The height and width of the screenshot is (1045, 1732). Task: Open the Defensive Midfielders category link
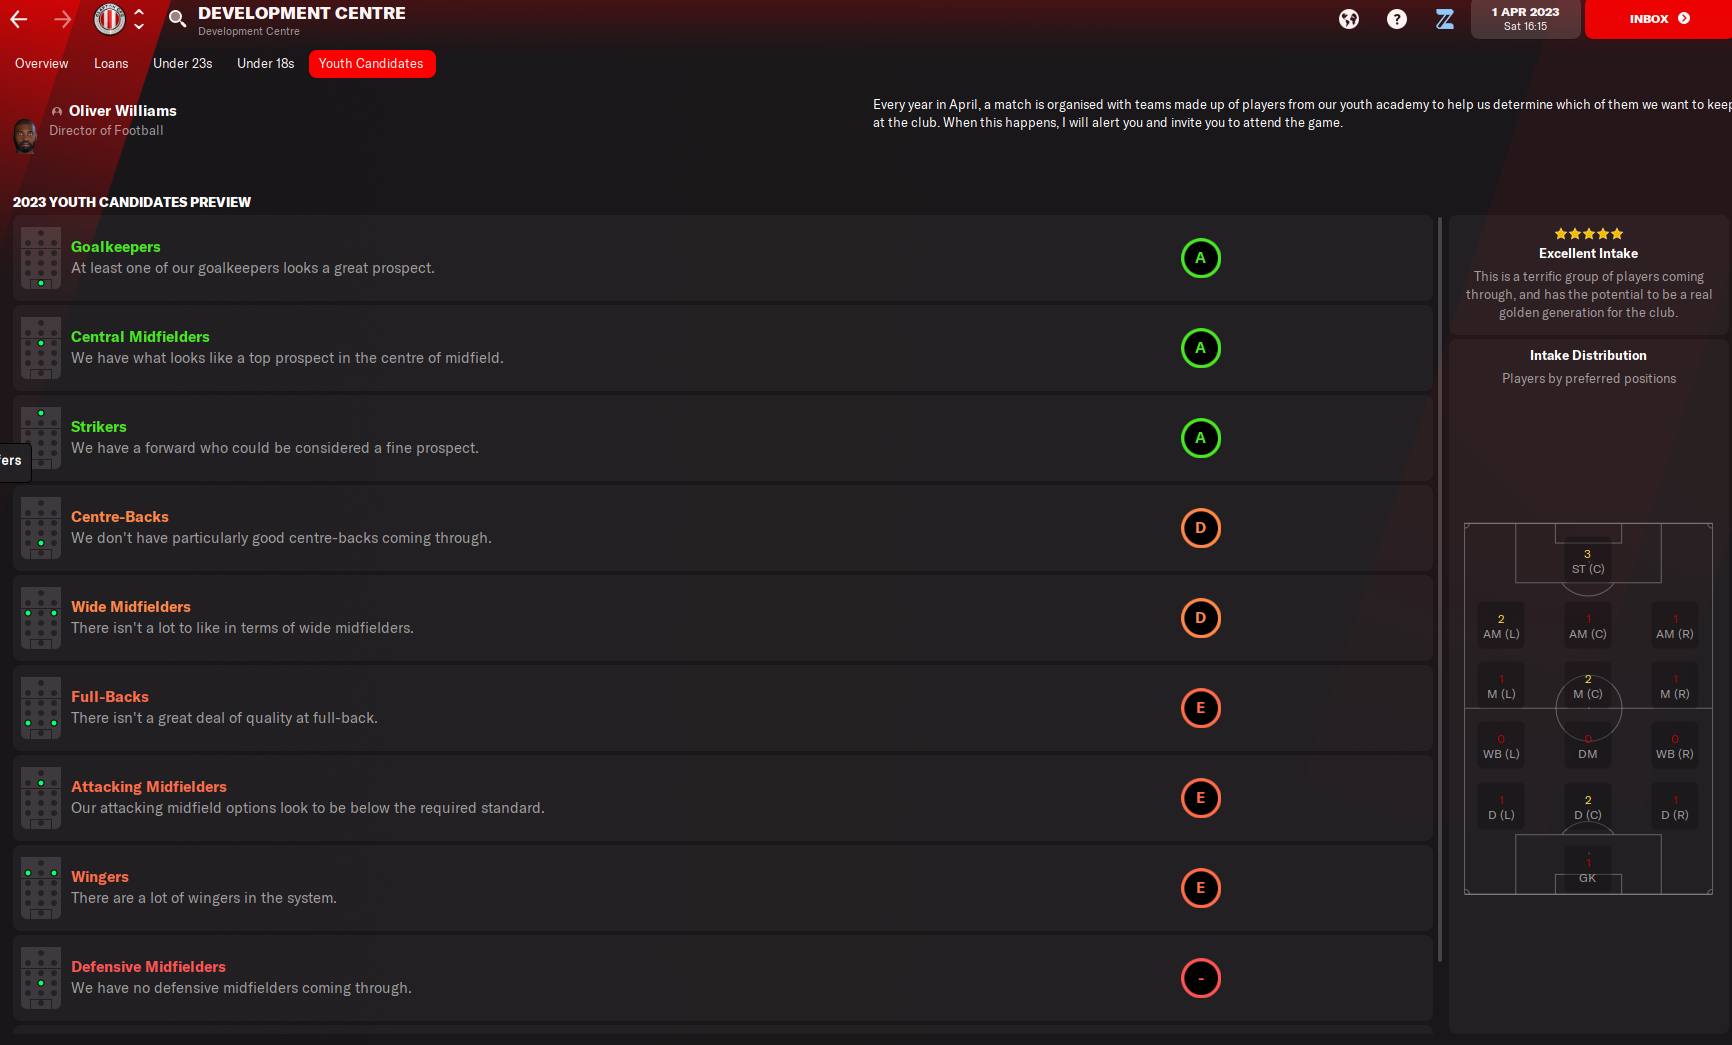[x=149, y=967]
